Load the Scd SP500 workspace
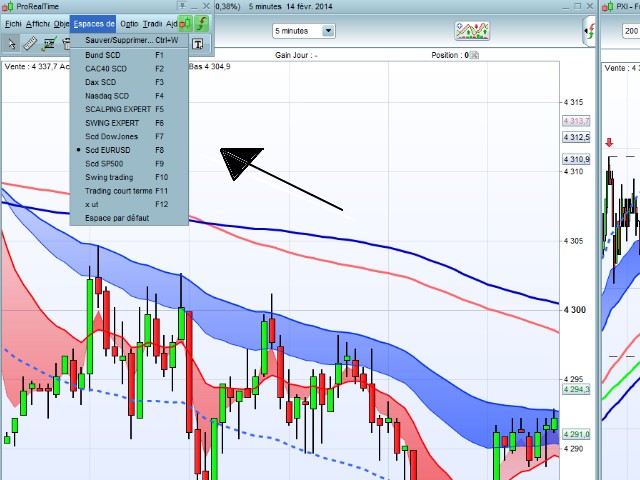The width and height of the screenshot is (640, 480). click(129, 164)
